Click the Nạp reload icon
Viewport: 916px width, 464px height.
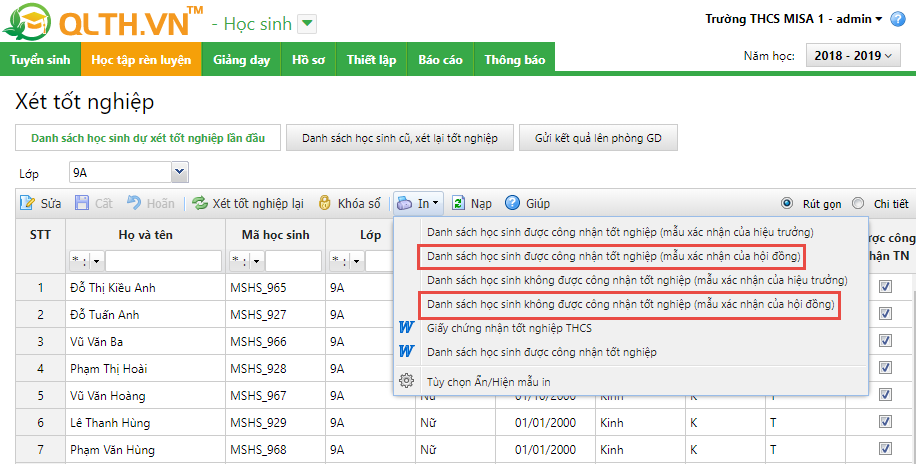pos(459,203)
